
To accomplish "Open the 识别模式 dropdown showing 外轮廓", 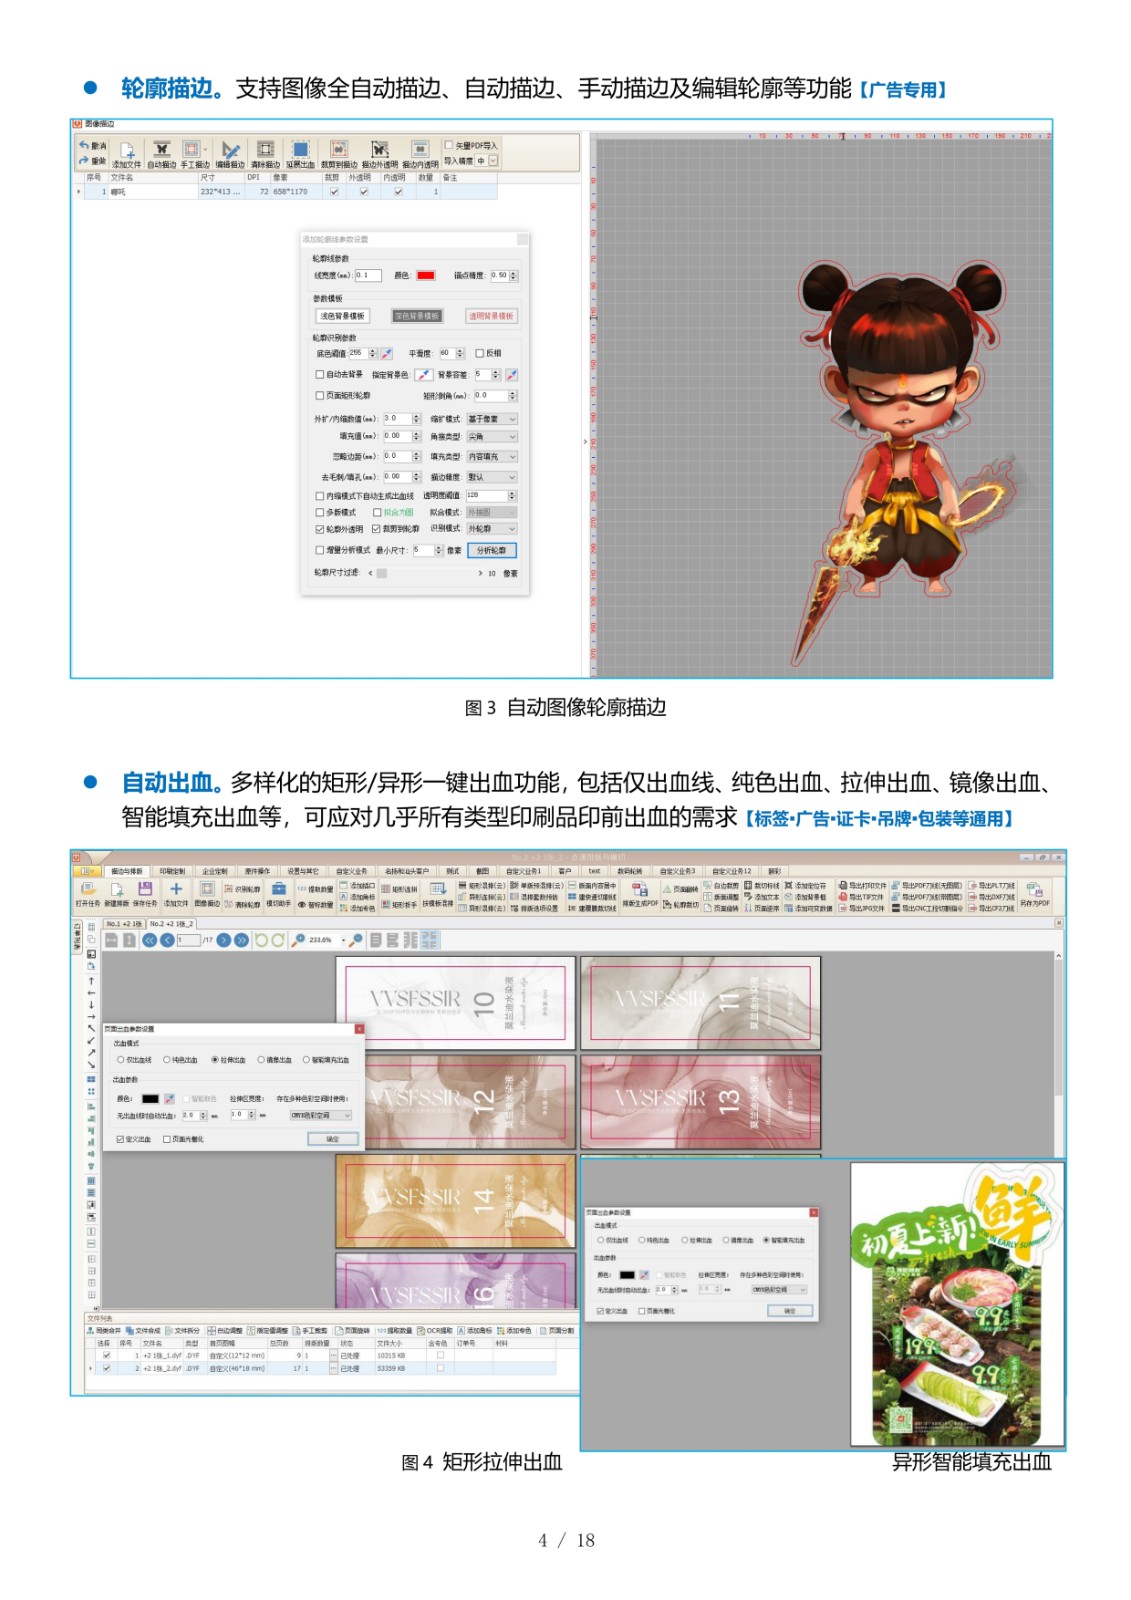I will pos(492,529).
